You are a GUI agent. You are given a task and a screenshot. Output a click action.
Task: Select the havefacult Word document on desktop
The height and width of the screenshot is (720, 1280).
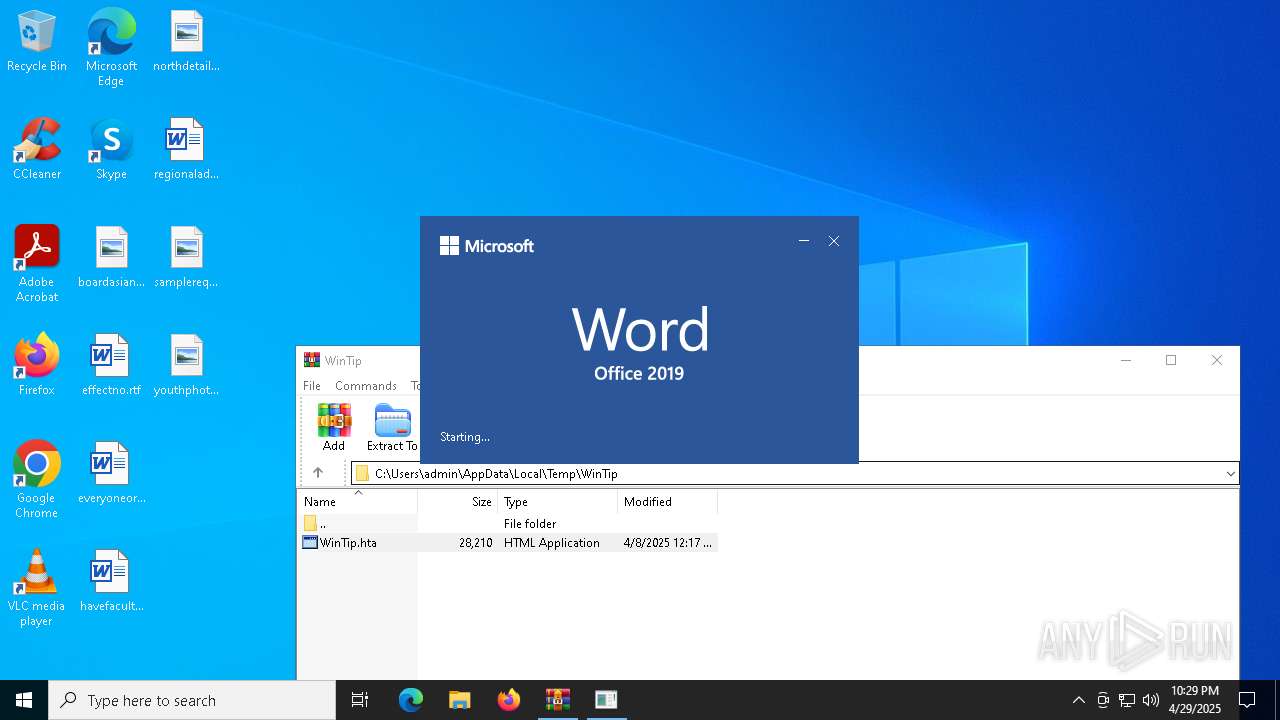(111, 582)
